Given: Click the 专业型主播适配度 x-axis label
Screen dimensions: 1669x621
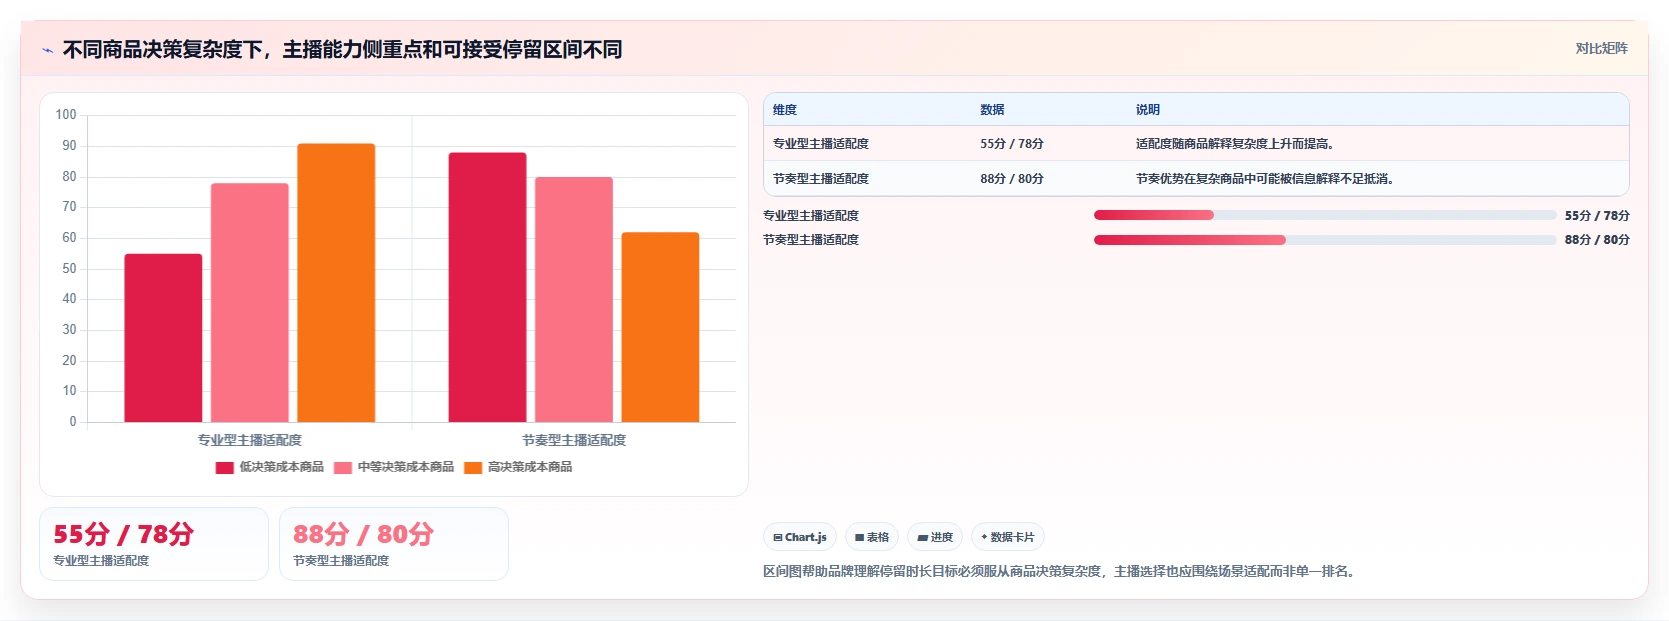Looking at the screenshot, I should (x=250, y=440).
